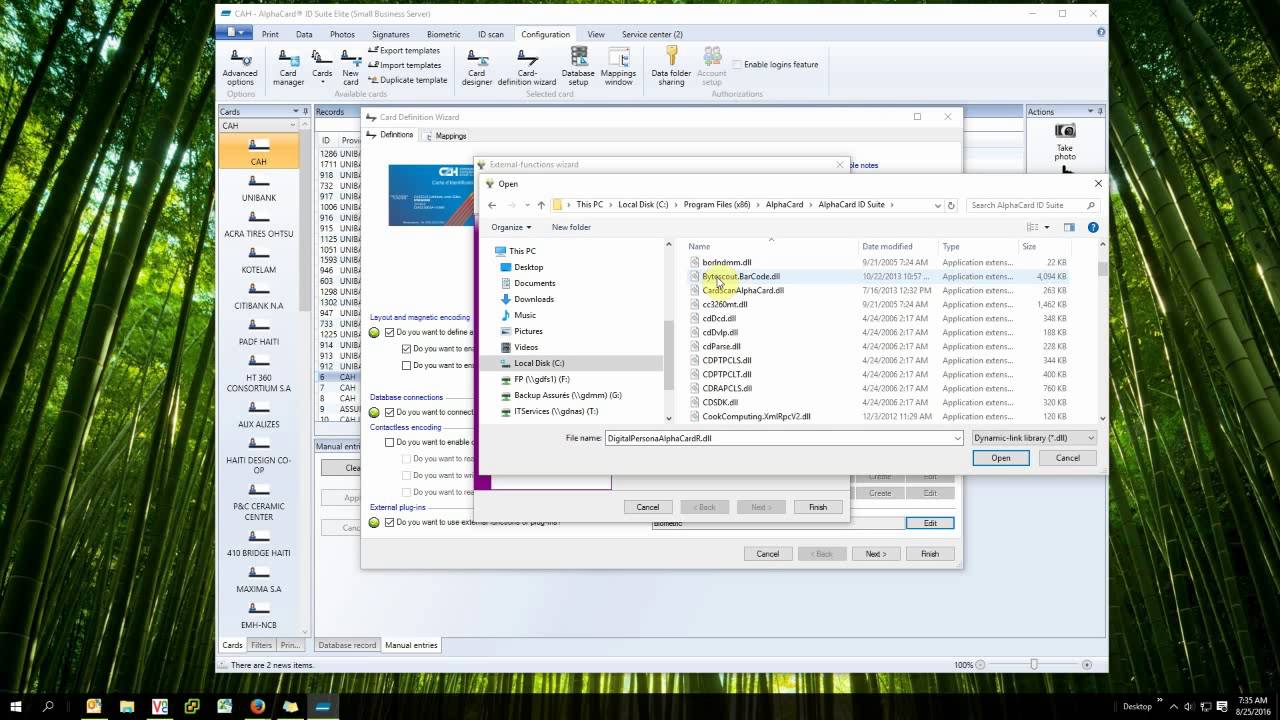Toggle Database connections checkbox
1280x720 pixels.
390,412
